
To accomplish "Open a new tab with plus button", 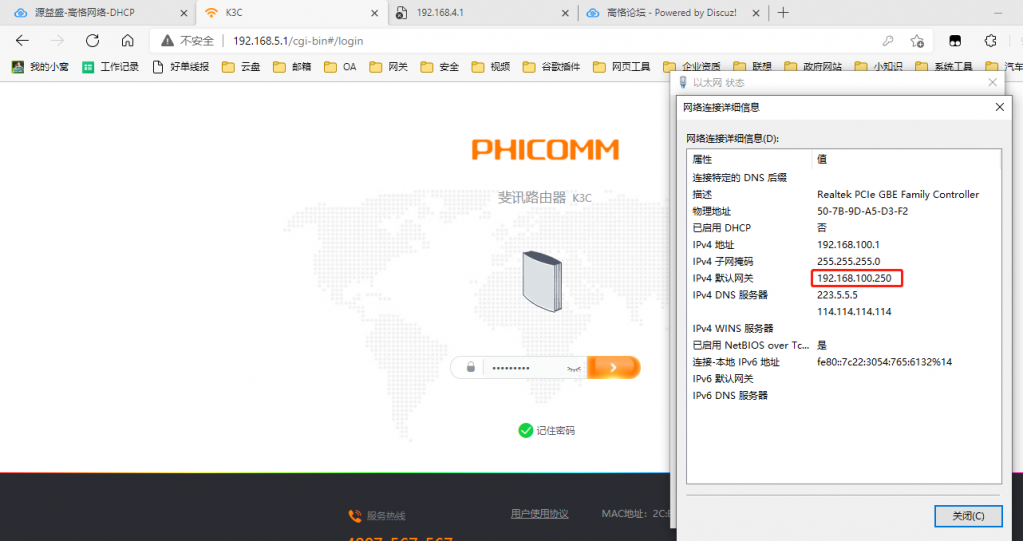I will pyautogui.click(x=783, y=12).
